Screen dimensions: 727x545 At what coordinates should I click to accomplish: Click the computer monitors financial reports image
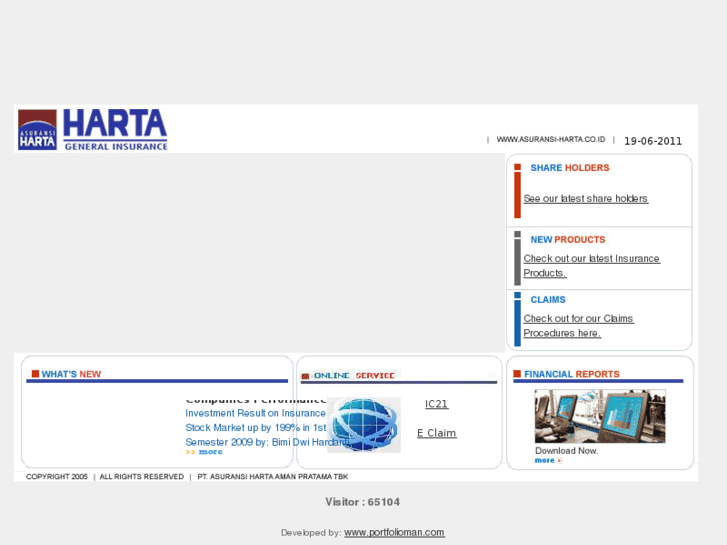click(600, 417)
